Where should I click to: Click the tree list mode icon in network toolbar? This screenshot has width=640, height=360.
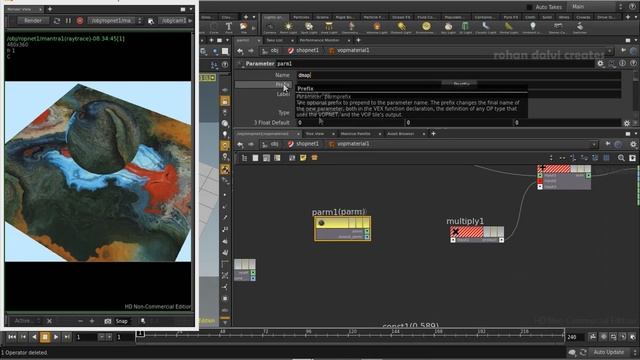click(x=244, y=158)
